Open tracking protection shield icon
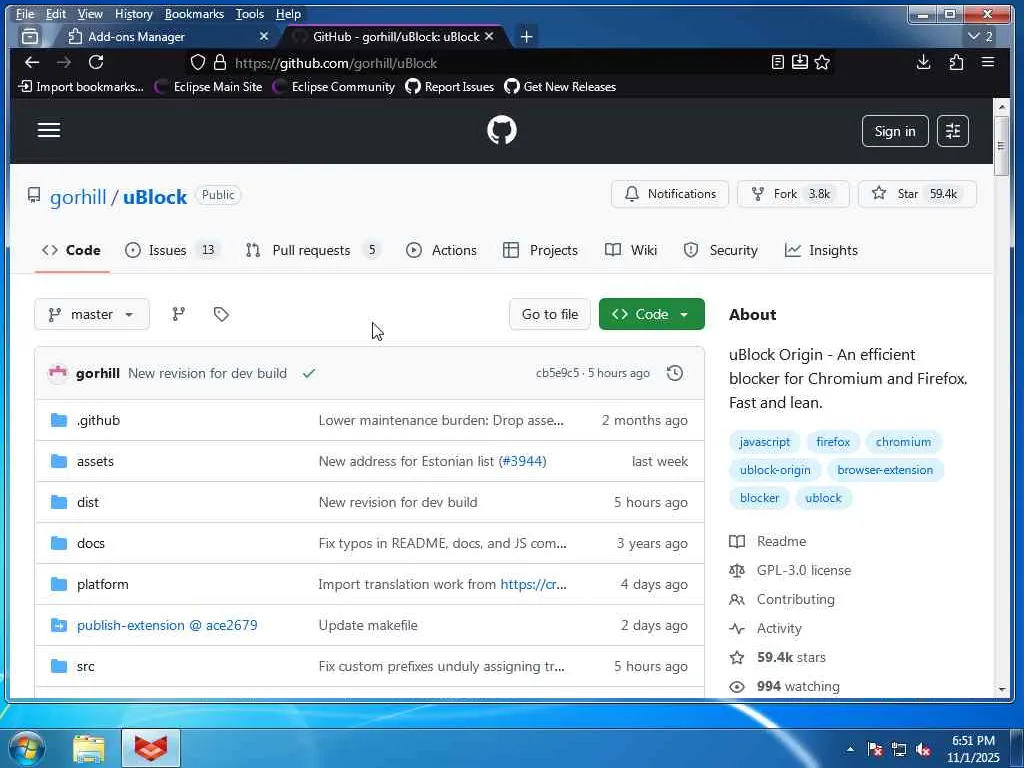 198,63
